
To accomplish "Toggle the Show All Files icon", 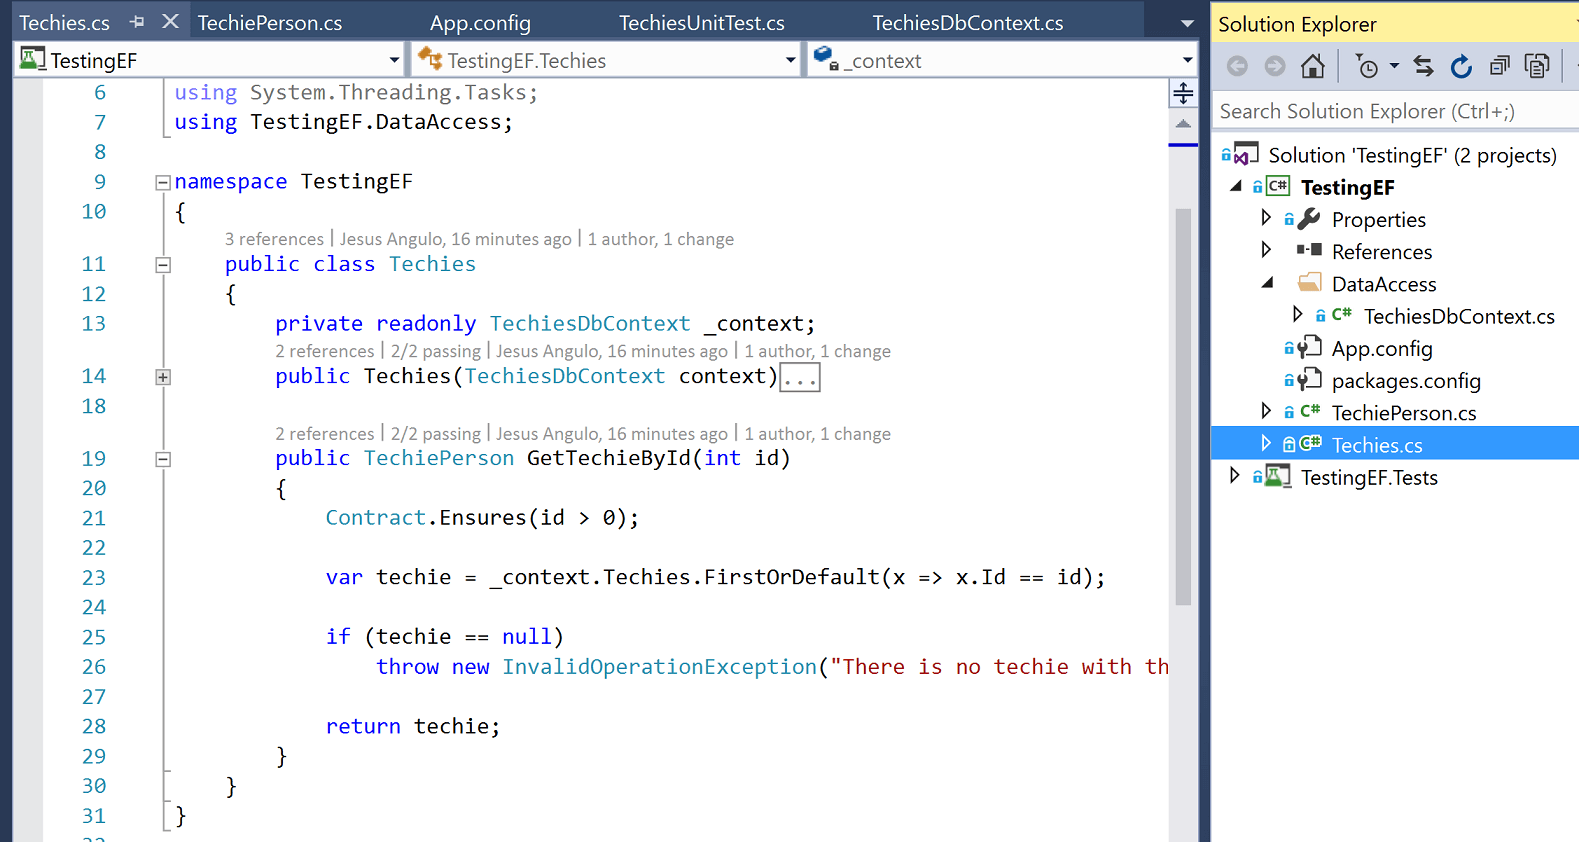I will pos(1537,66).
